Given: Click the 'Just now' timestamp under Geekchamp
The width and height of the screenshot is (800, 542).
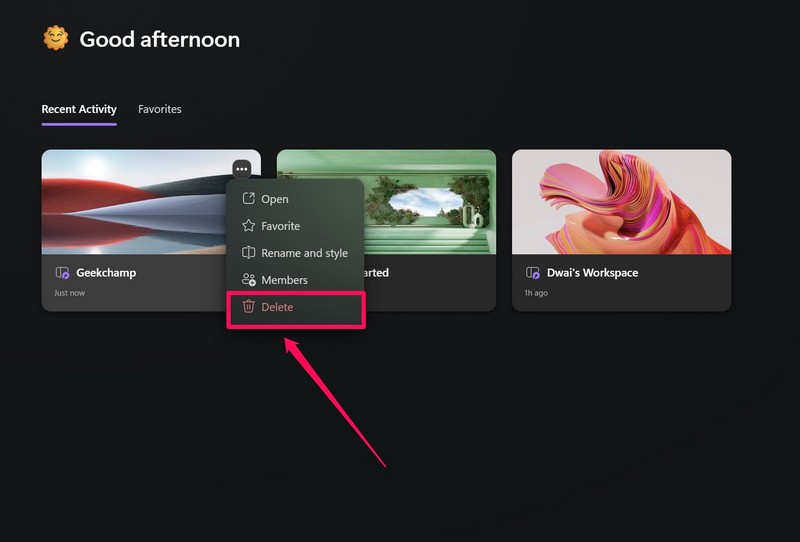Looking at the screenshot, I should (x=68, y=294).
